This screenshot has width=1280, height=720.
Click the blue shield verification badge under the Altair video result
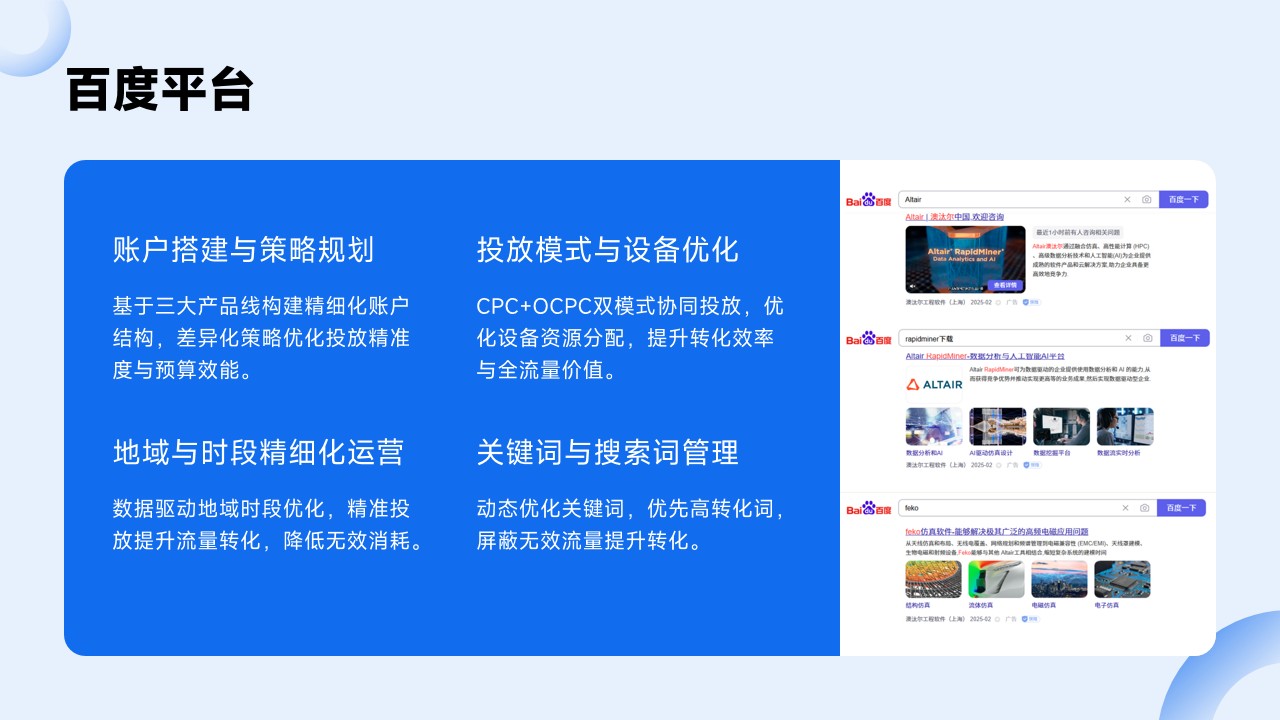[x=1026, y=302]
